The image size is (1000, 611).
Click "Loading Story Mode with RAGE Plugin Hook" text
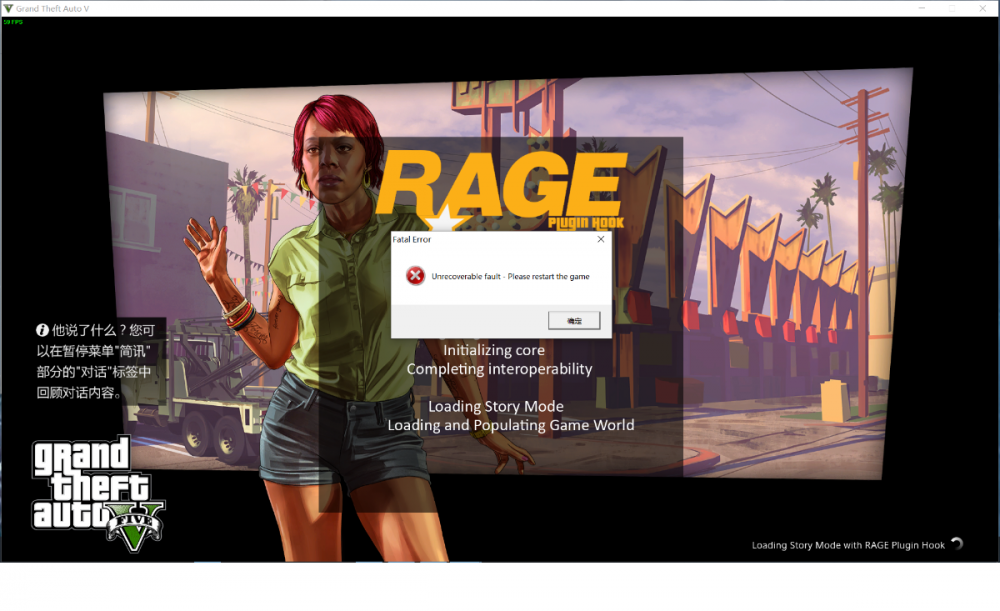(848, 545)
